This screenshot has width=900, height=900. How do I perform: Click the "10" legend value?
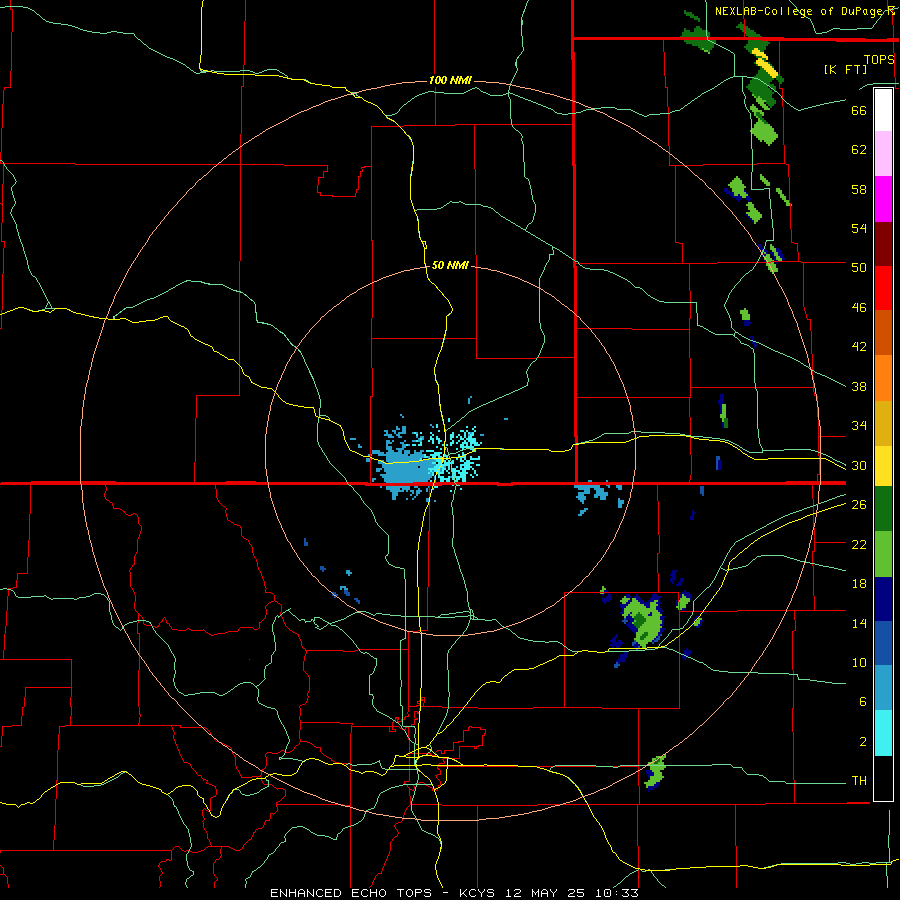(859, 662)
